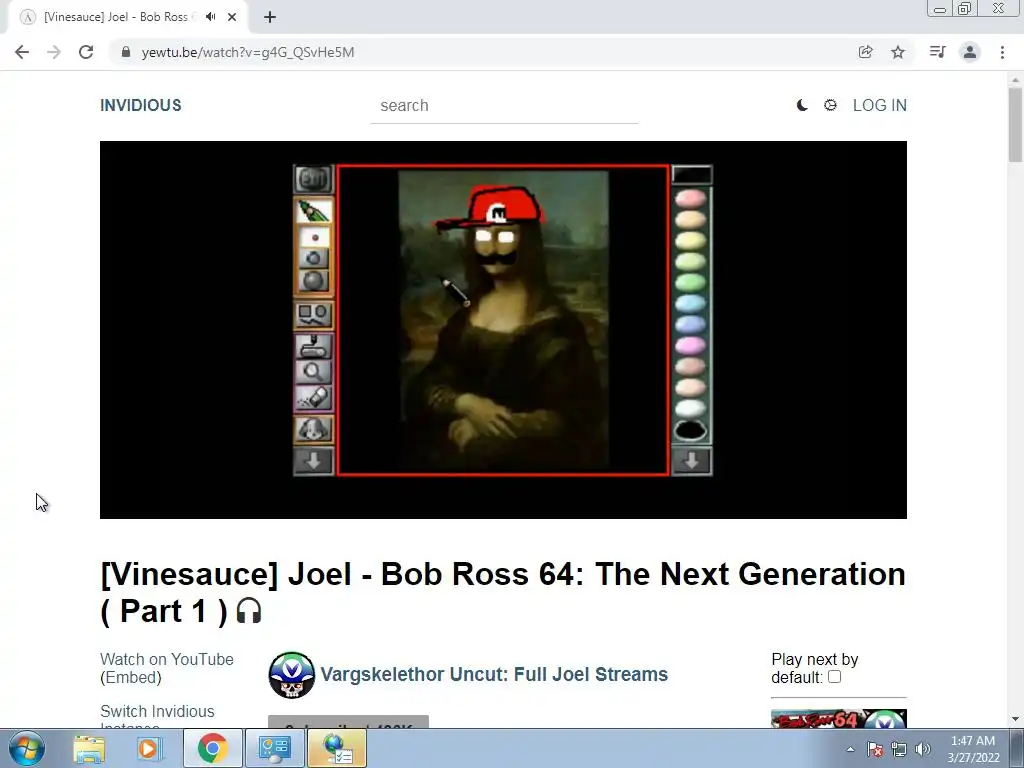Bookmark this page with the star icon
Image resolution: width=1024 pixels, height=768 pixels.
coord(898,52)
